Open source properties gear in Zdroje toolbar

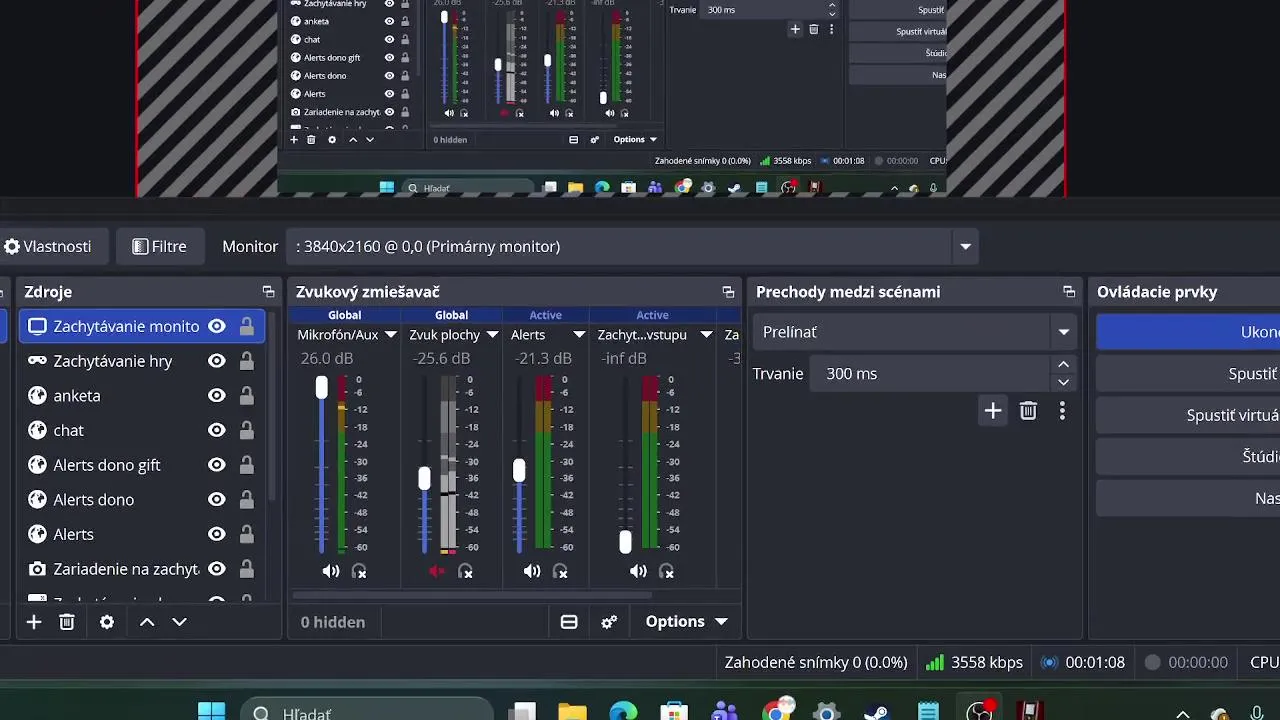coord(107,622)
